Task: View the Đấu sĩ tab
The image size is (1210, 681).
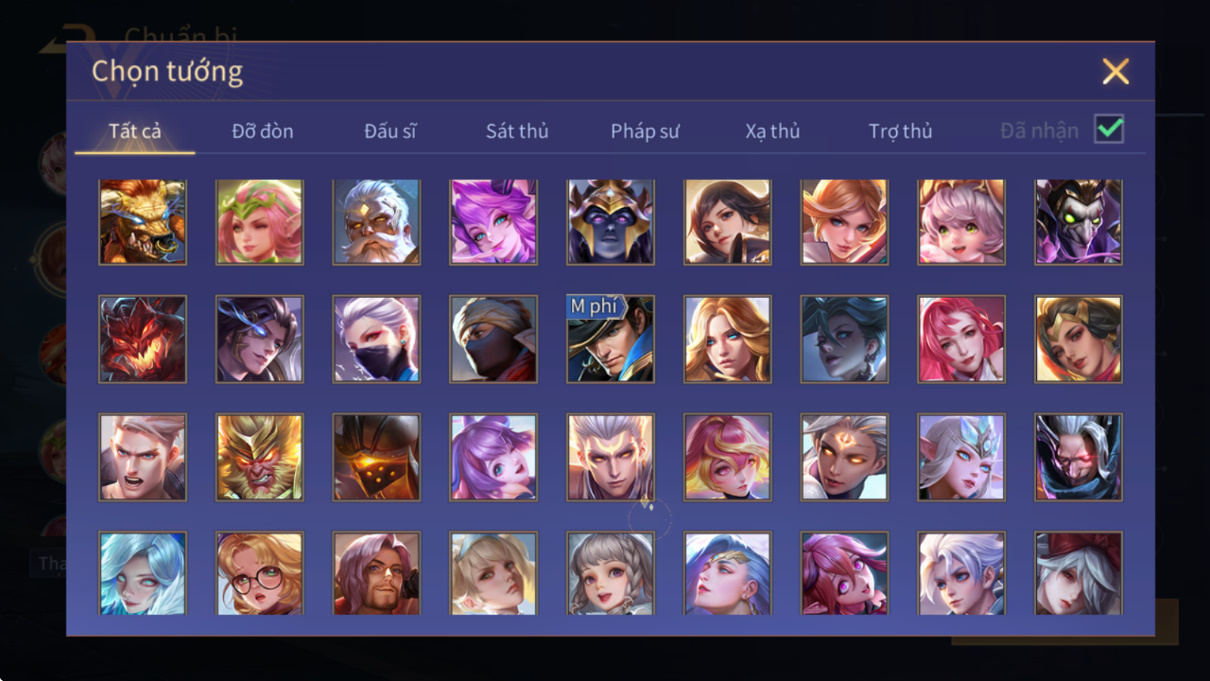Action: [390, 131]
